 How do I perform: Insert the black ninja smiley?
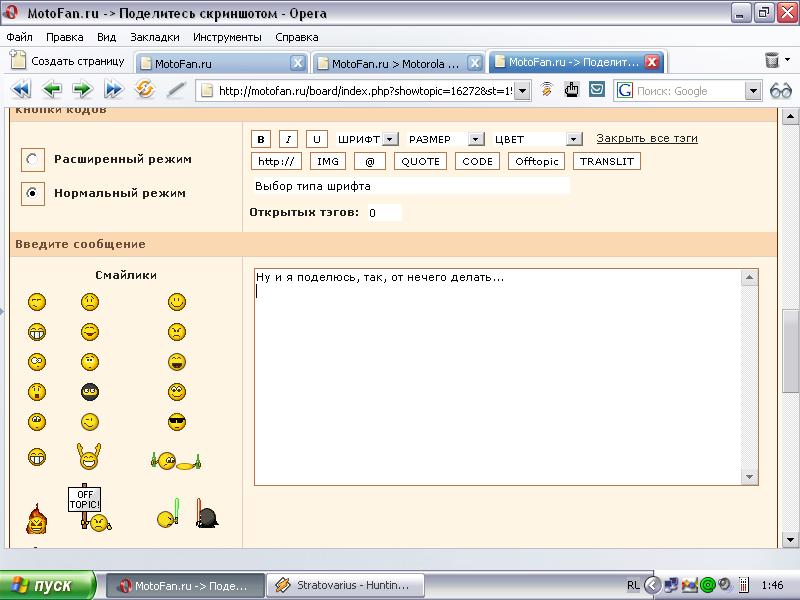pyautogui.click(x=90, y=392)
